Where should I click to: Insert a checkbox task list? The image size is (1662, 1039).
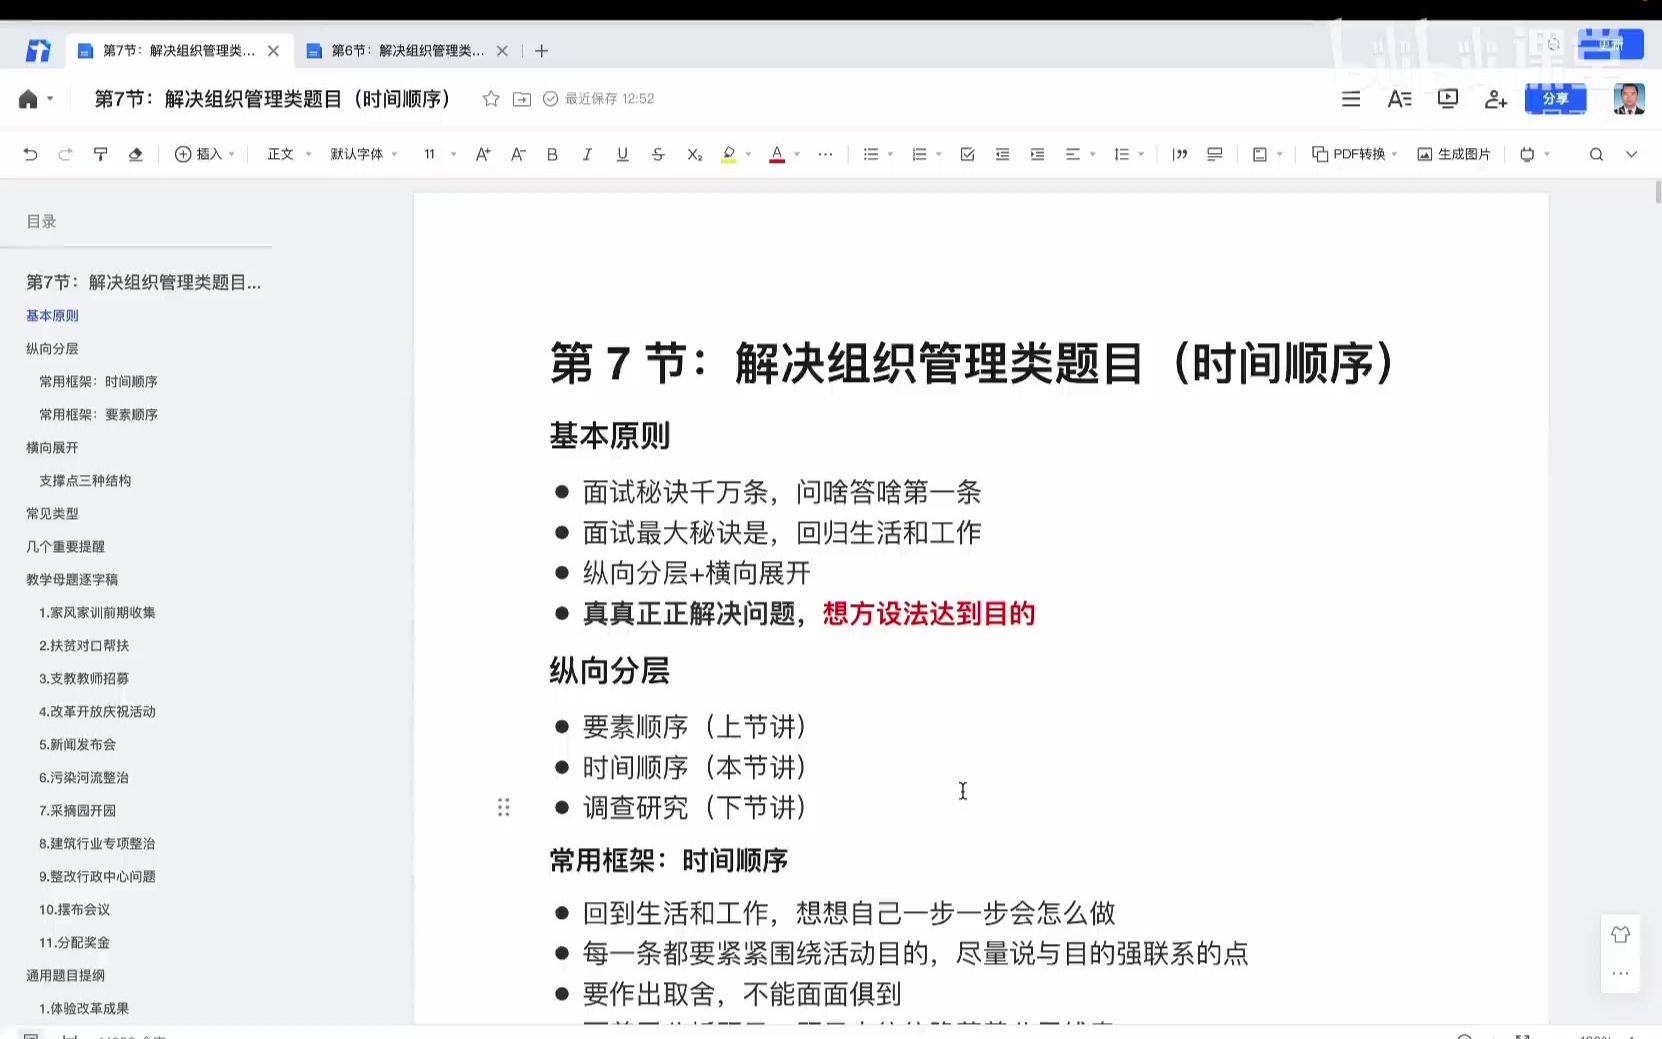pos(967,154)
